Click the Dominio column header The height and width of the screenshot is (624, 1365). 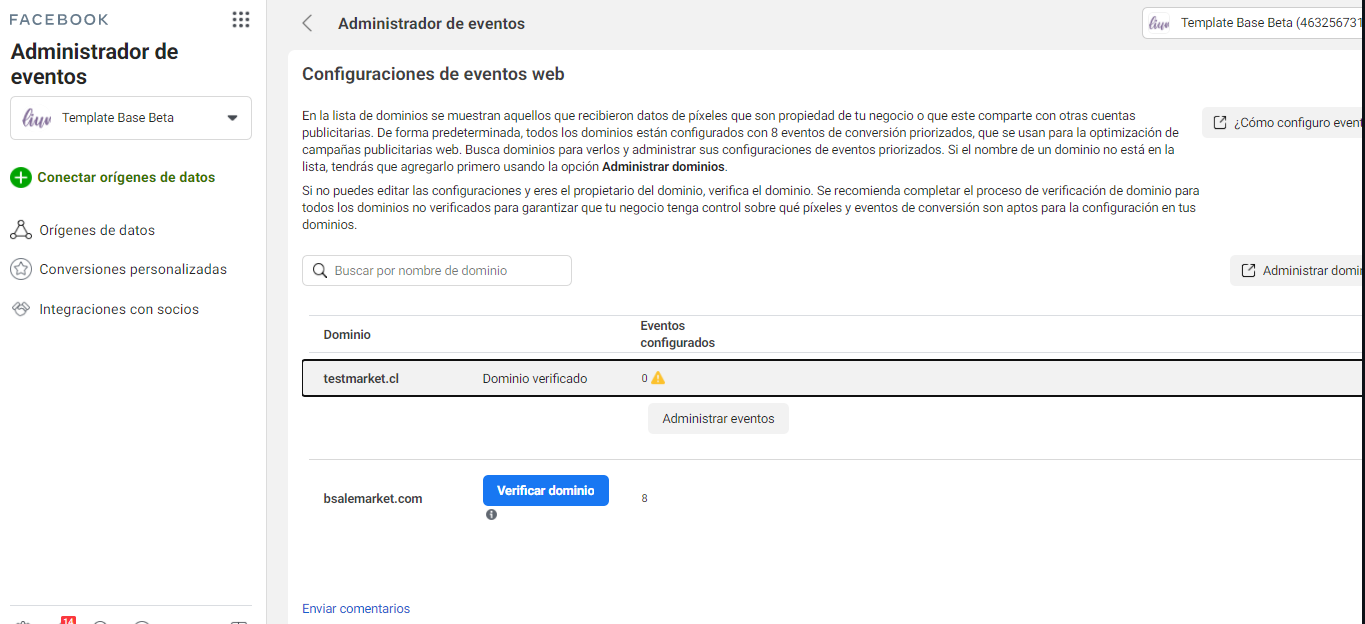[x=347, y=334]
